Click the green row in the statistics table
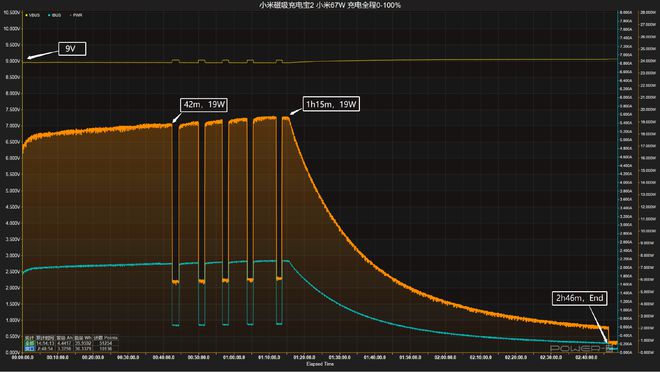660x372 pixels. pos(71,343)
